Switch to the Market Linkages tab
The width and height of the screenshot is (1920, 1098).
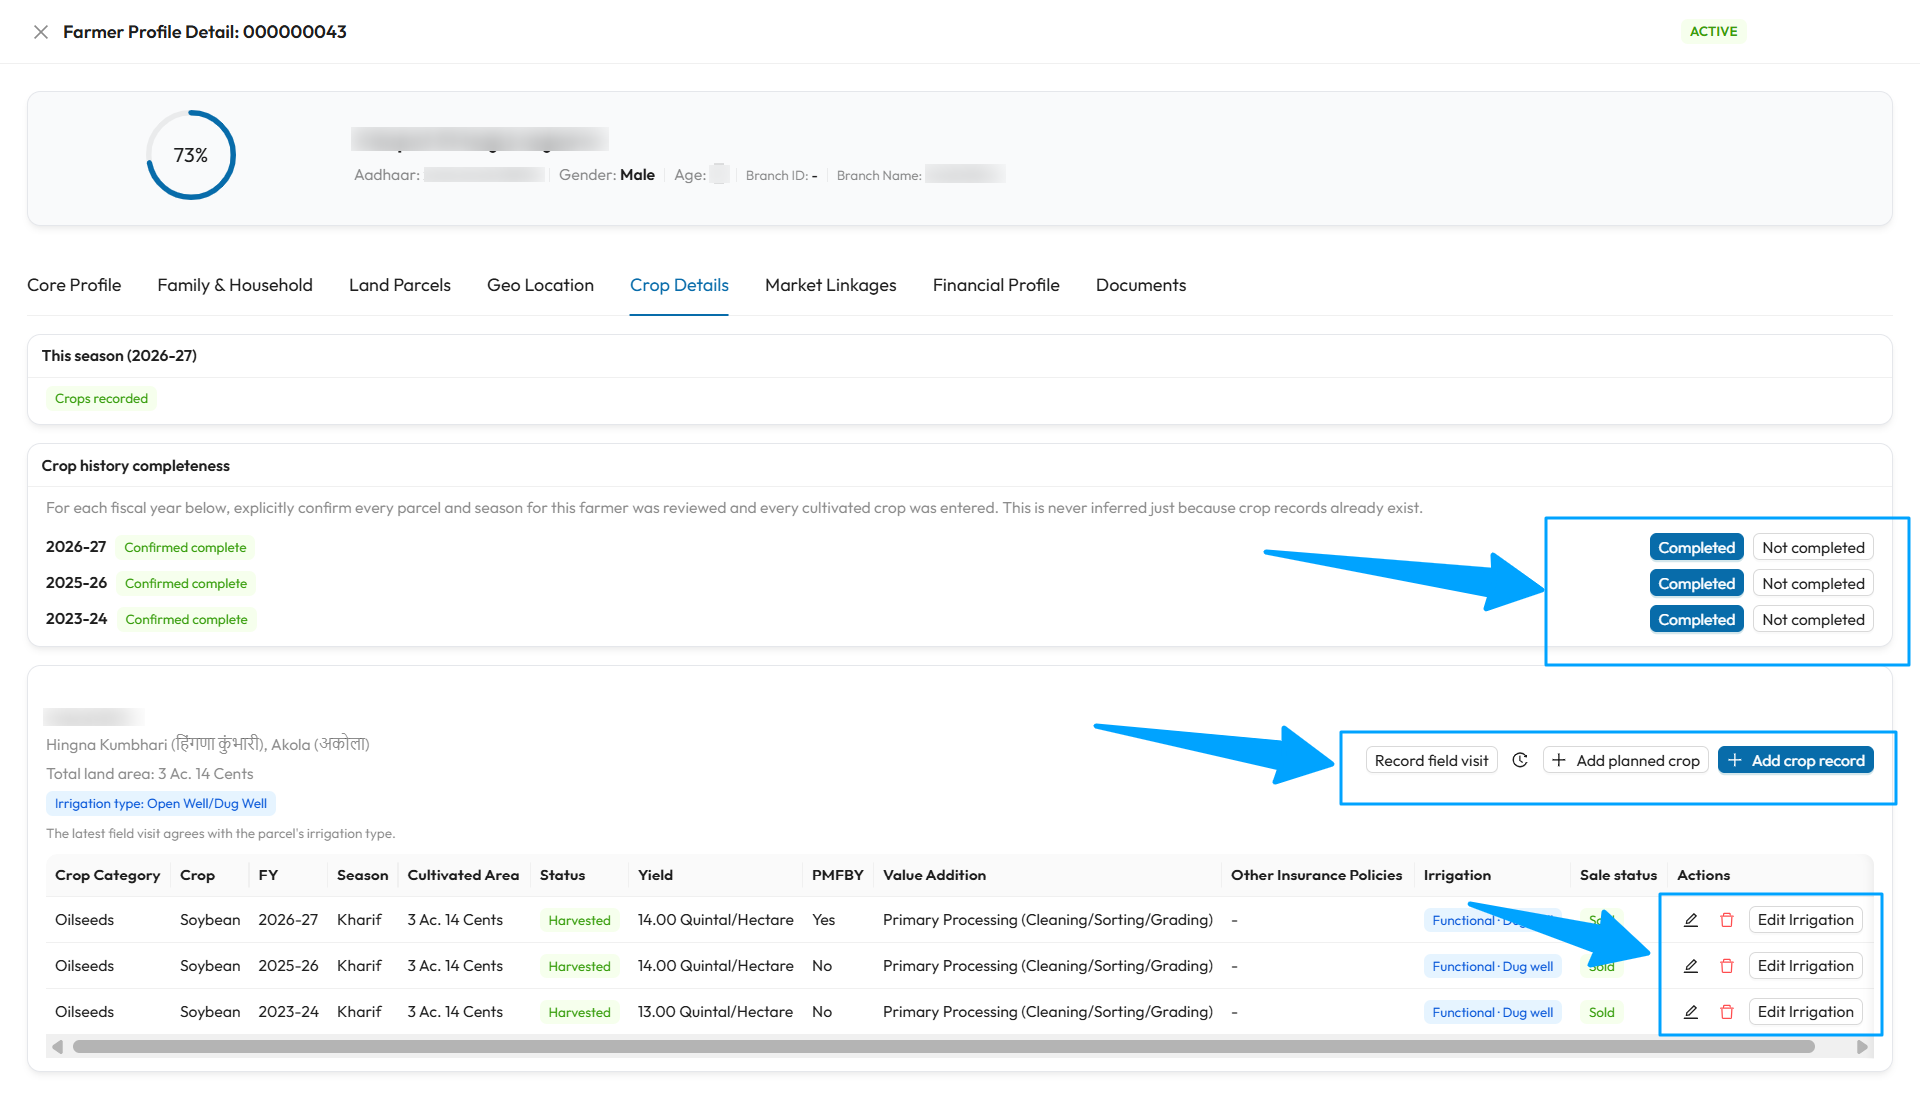pyautogui.click(x=831, y=285)
